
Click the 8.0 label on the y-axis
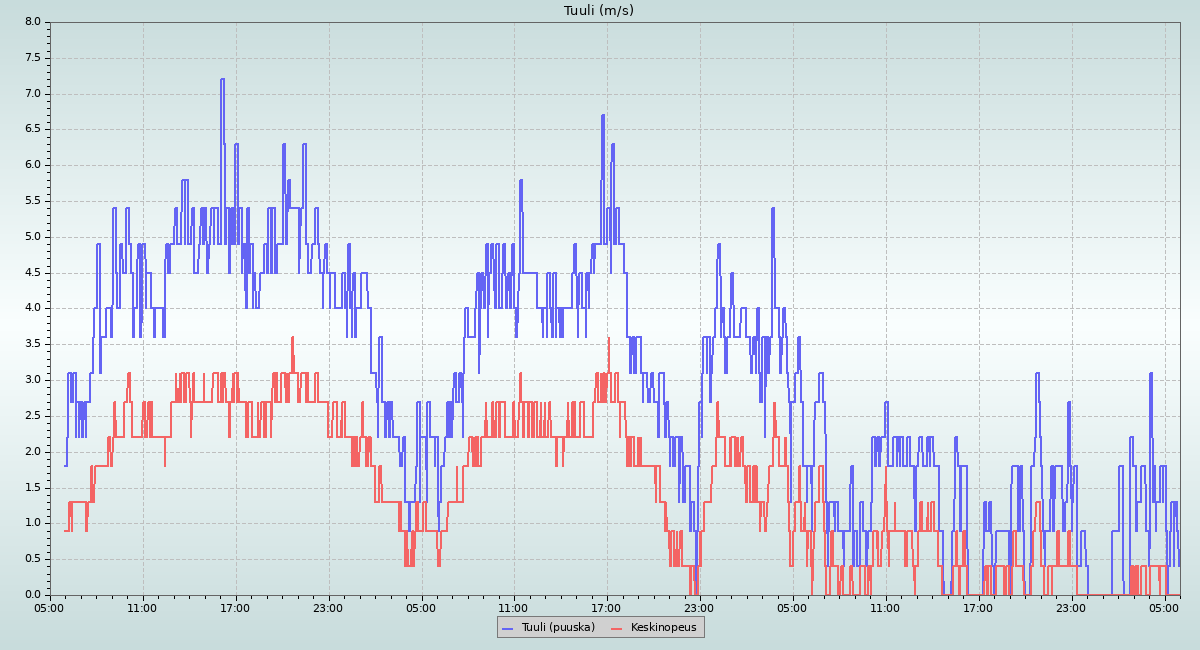(x=32, y=22)
